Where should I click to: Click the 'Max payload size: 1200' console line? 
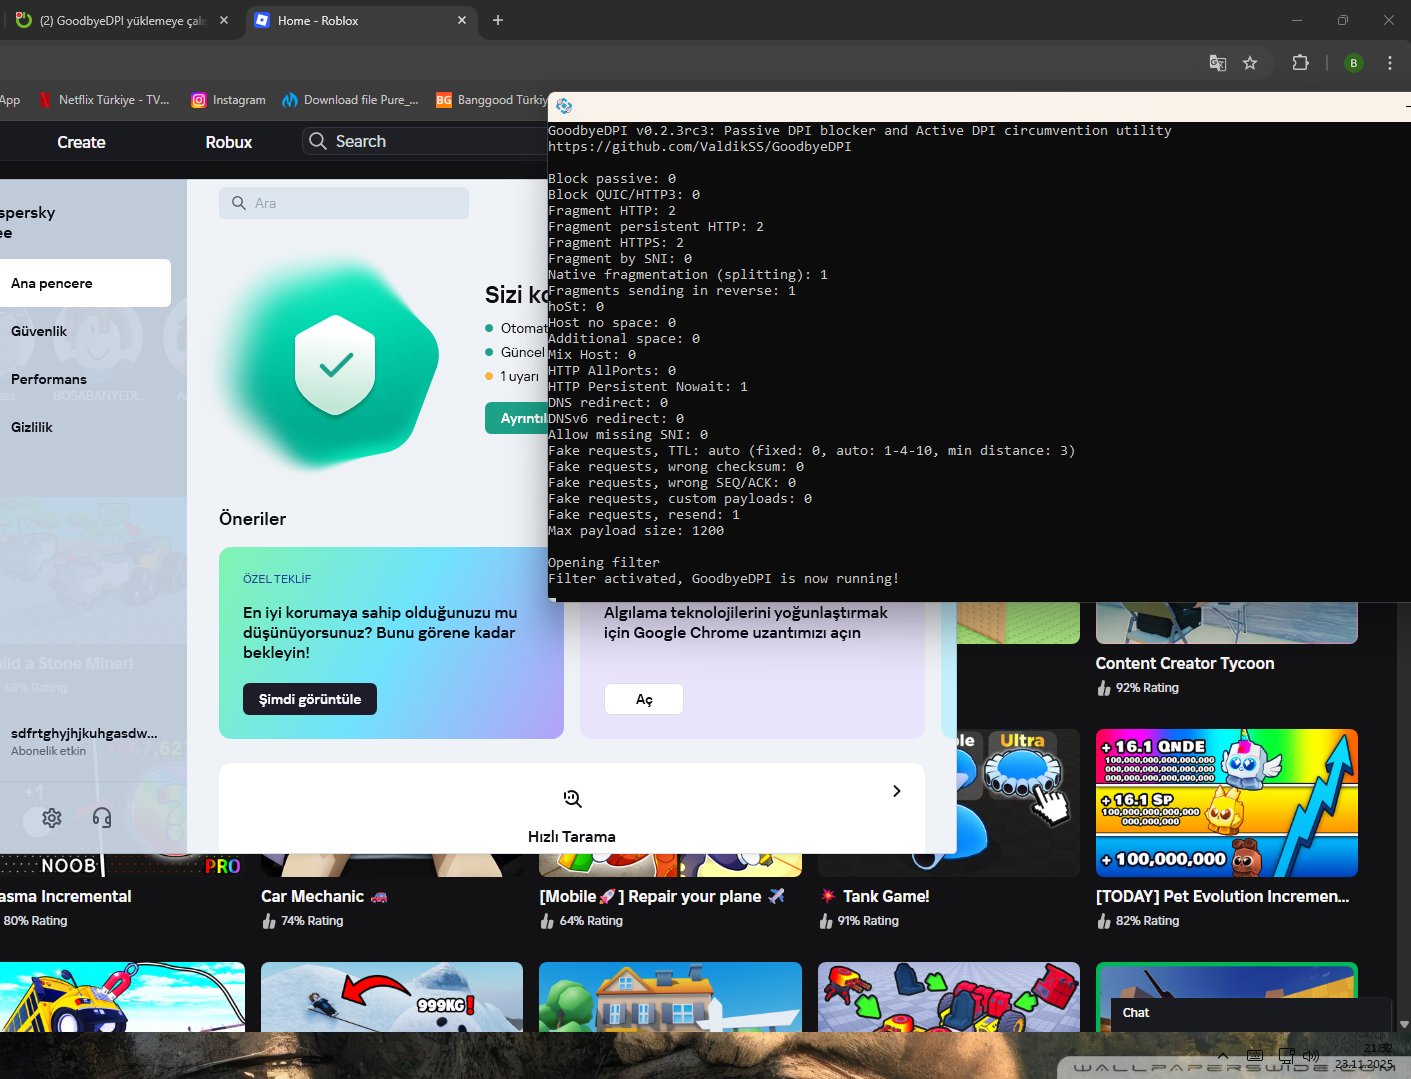point(636,531)
